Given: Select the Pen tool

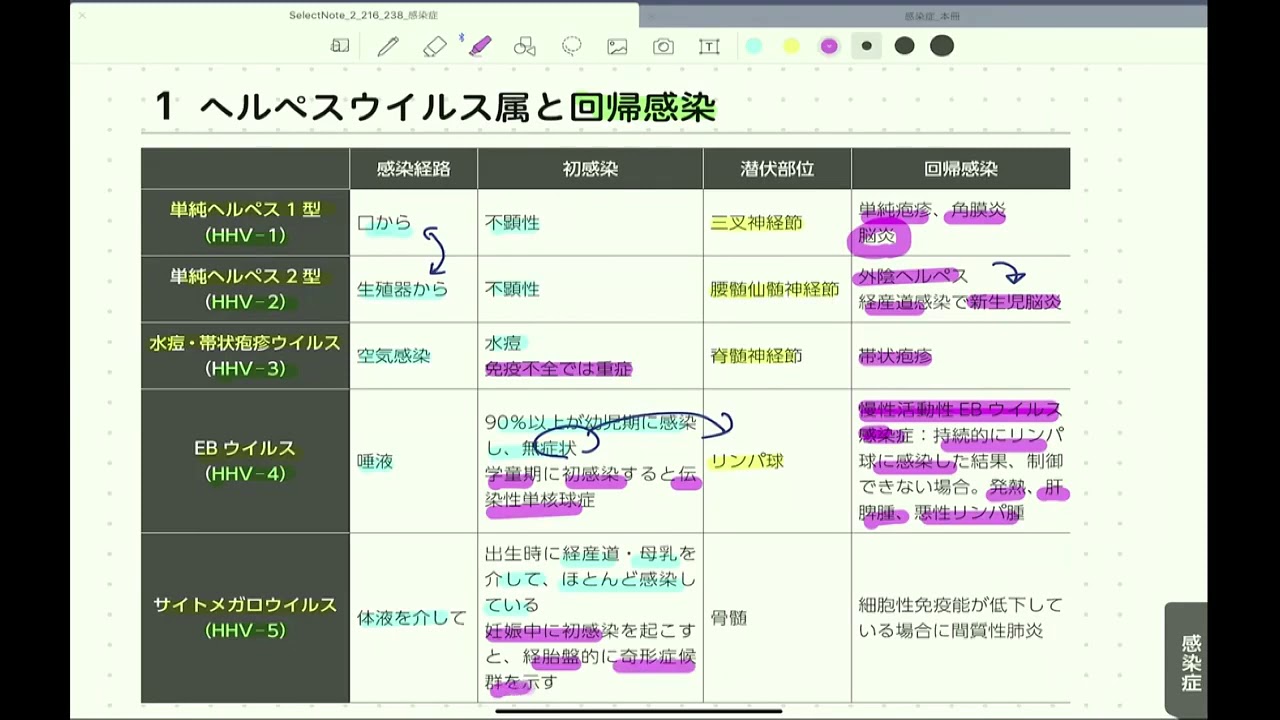Looking at the screenshot, I should [x=388, y=46].
